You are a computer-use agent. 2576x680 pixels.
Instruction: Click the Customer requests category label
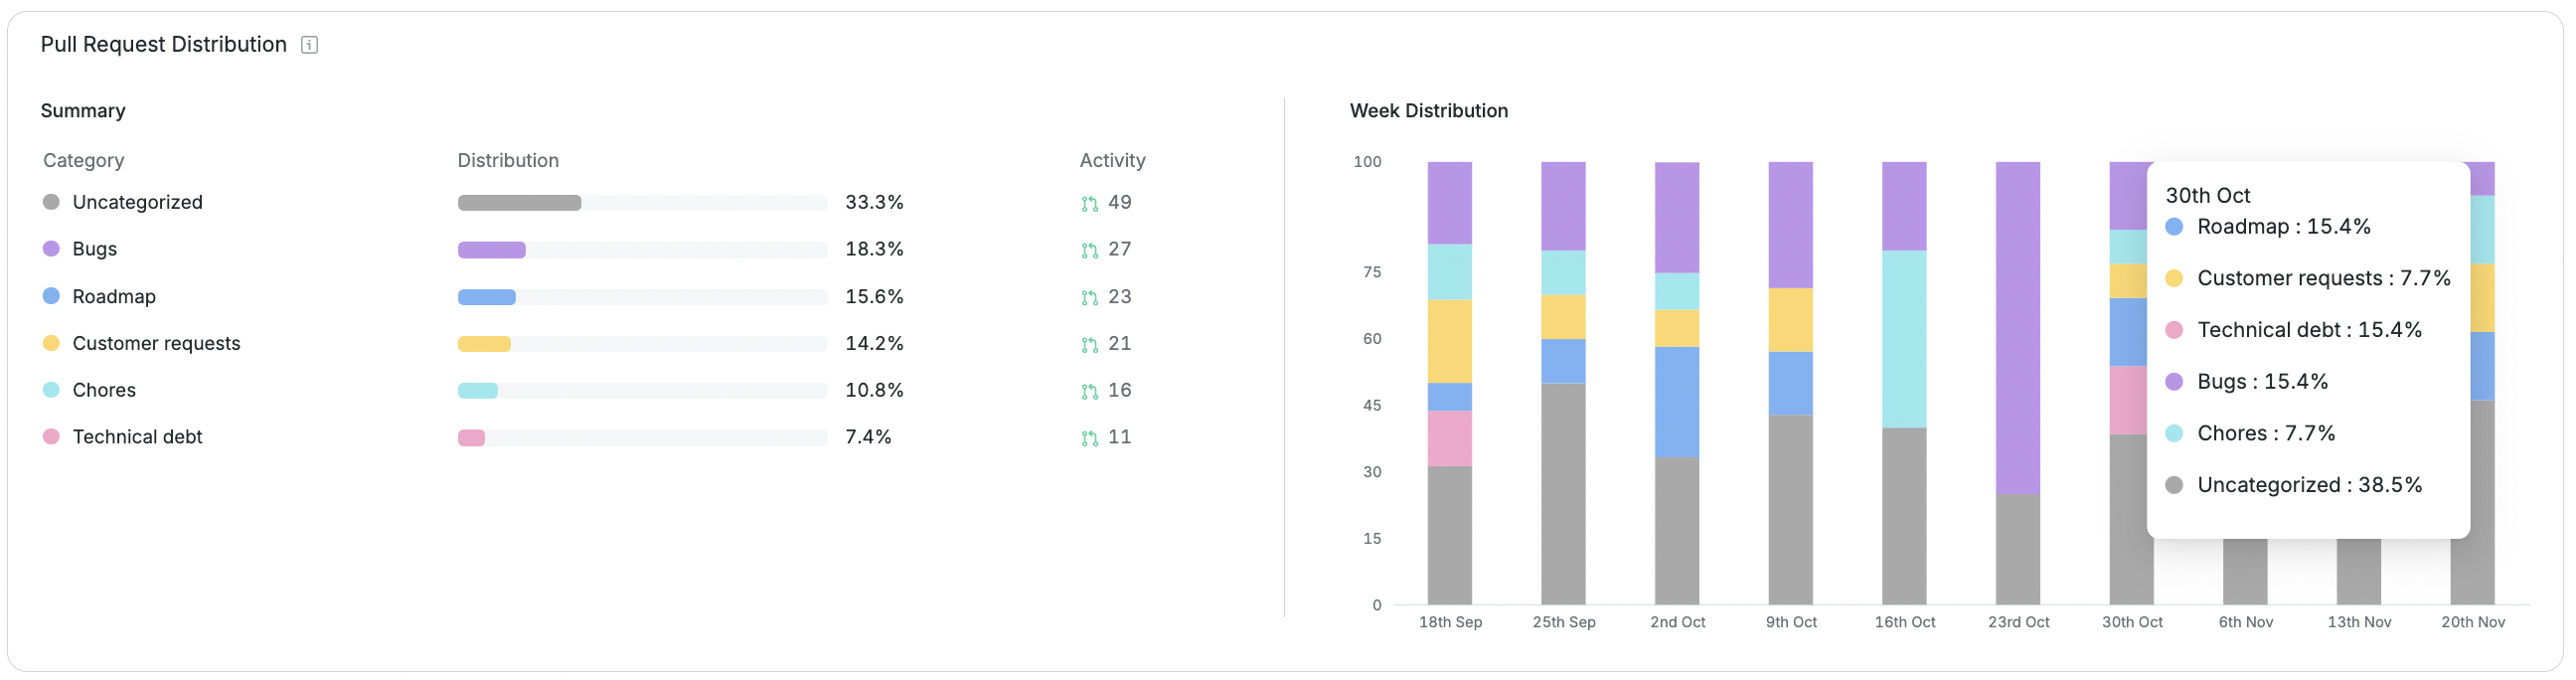point(157,343)
